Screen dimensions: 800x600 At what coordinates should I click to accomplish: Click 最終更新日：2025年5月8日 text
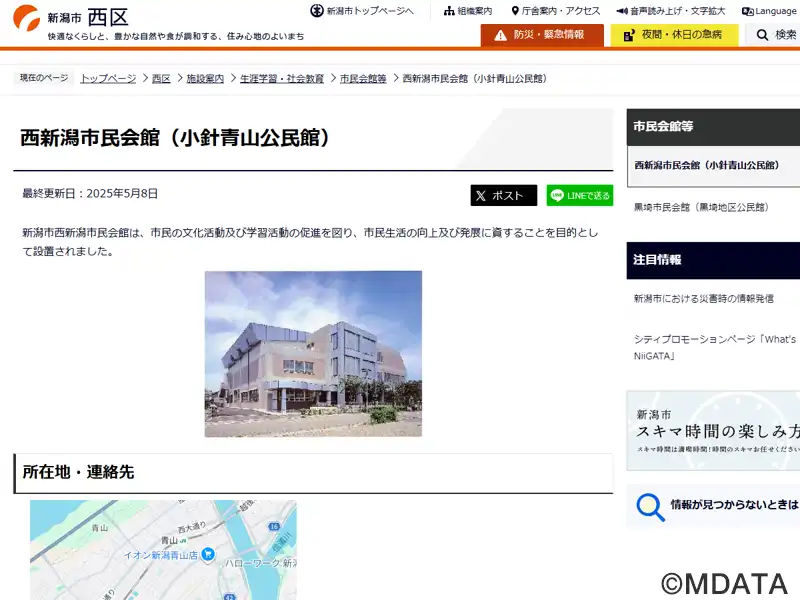tap(90, 193)
